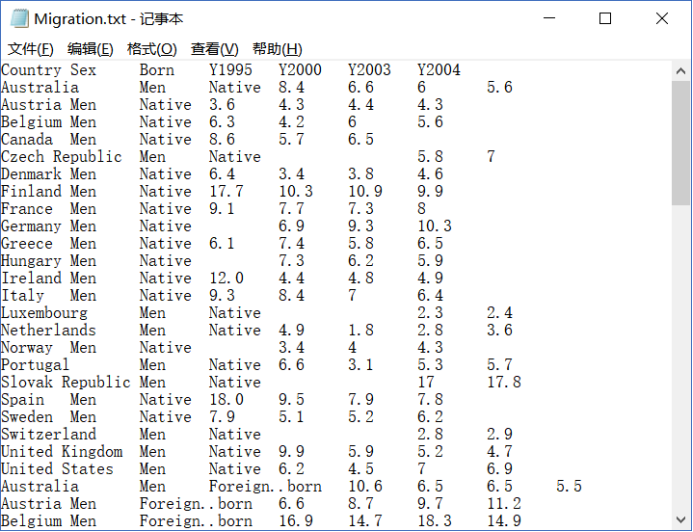Click the value 2.9 in Switzerland row
Viewport: 693px width, 532px height.
[x=499, y=434]
